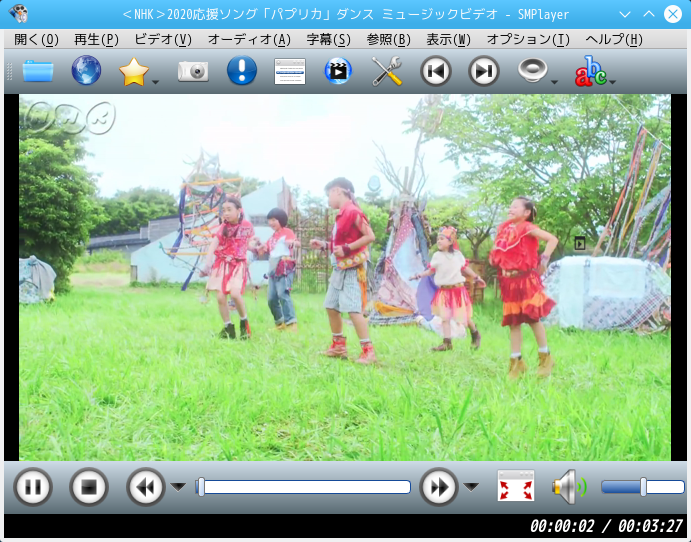Open the 開く(O) menu
The width and height of the screenshot is (691, 542).
(x=36, y=40)
